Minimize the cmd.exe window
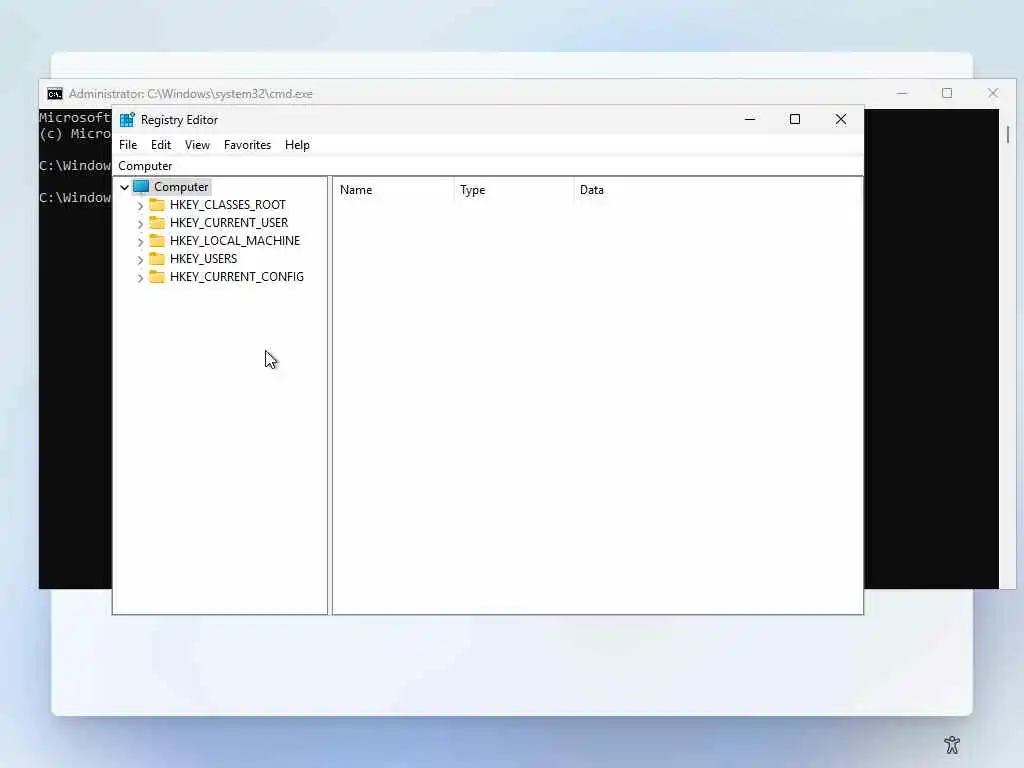The height and width of the screenshot is (768, 1024). [902, 93]
